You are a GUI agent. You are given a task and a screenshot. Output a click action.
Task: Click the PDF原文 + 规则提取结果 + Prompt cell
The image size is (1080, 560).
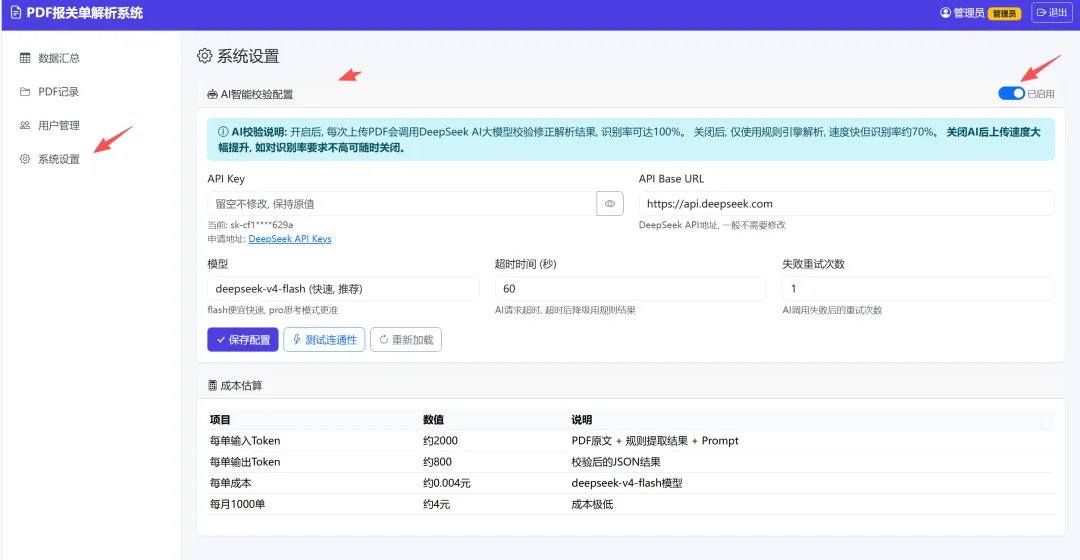pyautogui.click(x=654, y=441)
